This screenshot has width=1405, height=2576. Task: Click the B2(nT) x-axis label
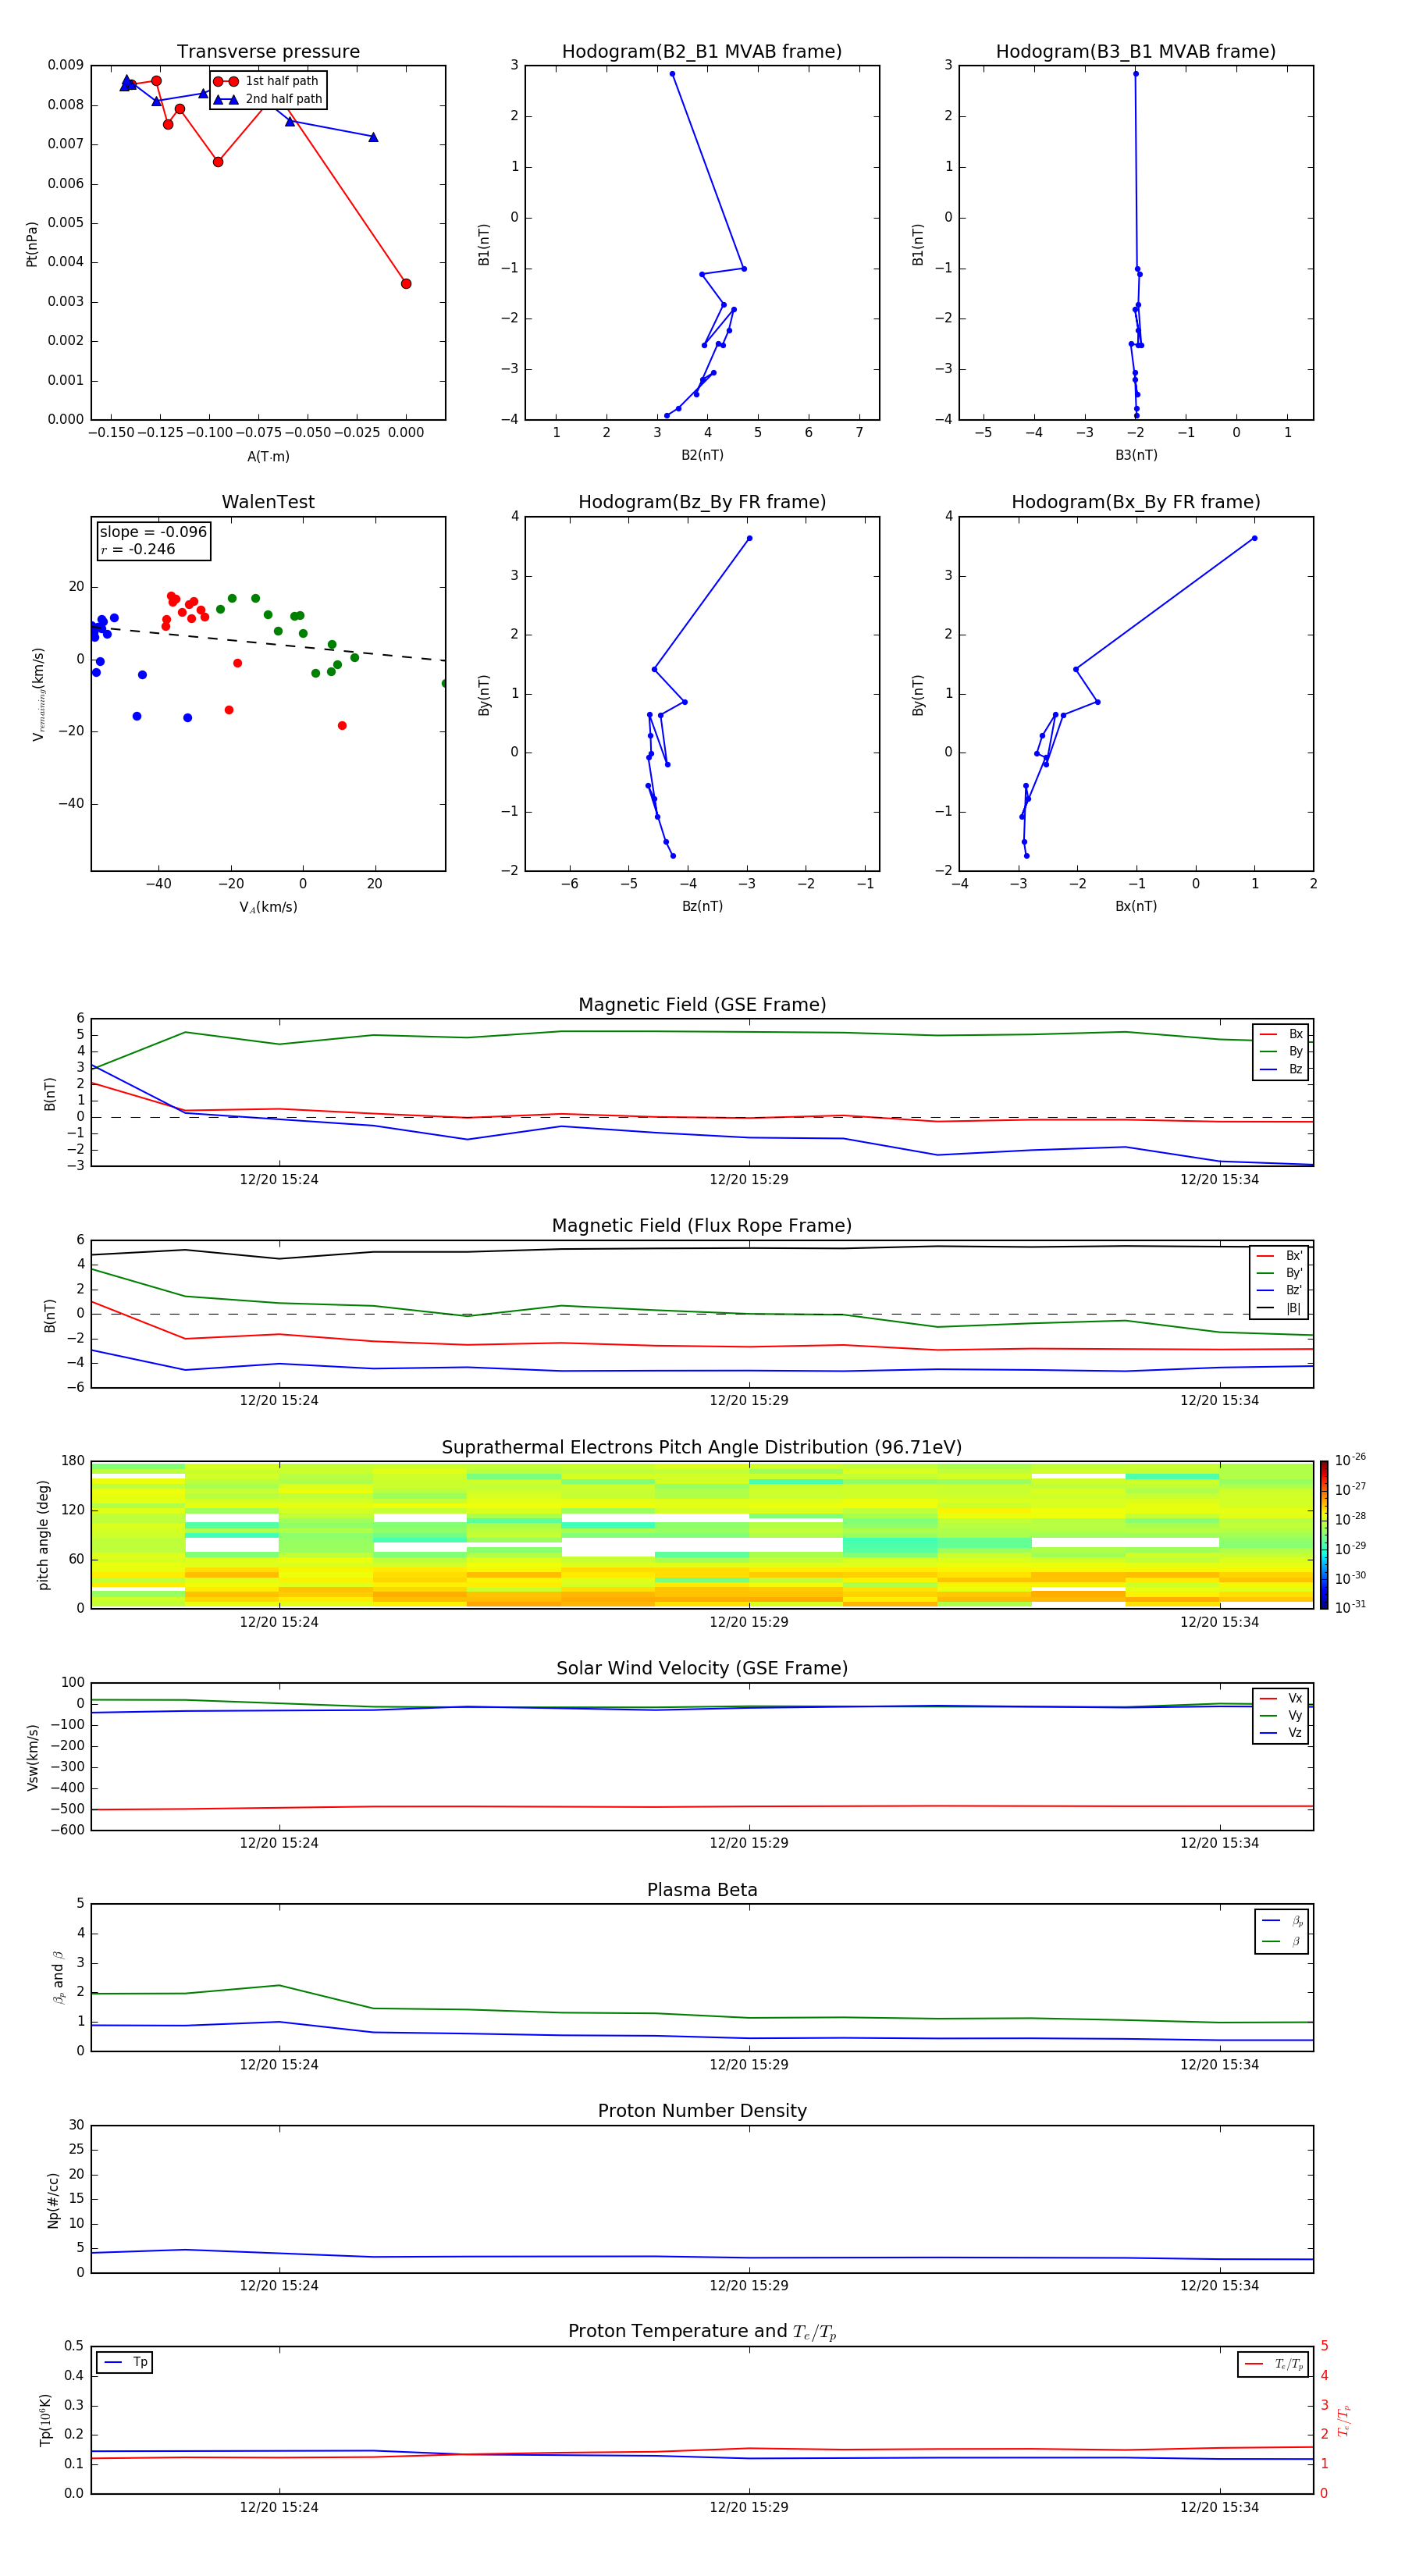point(702,455)
